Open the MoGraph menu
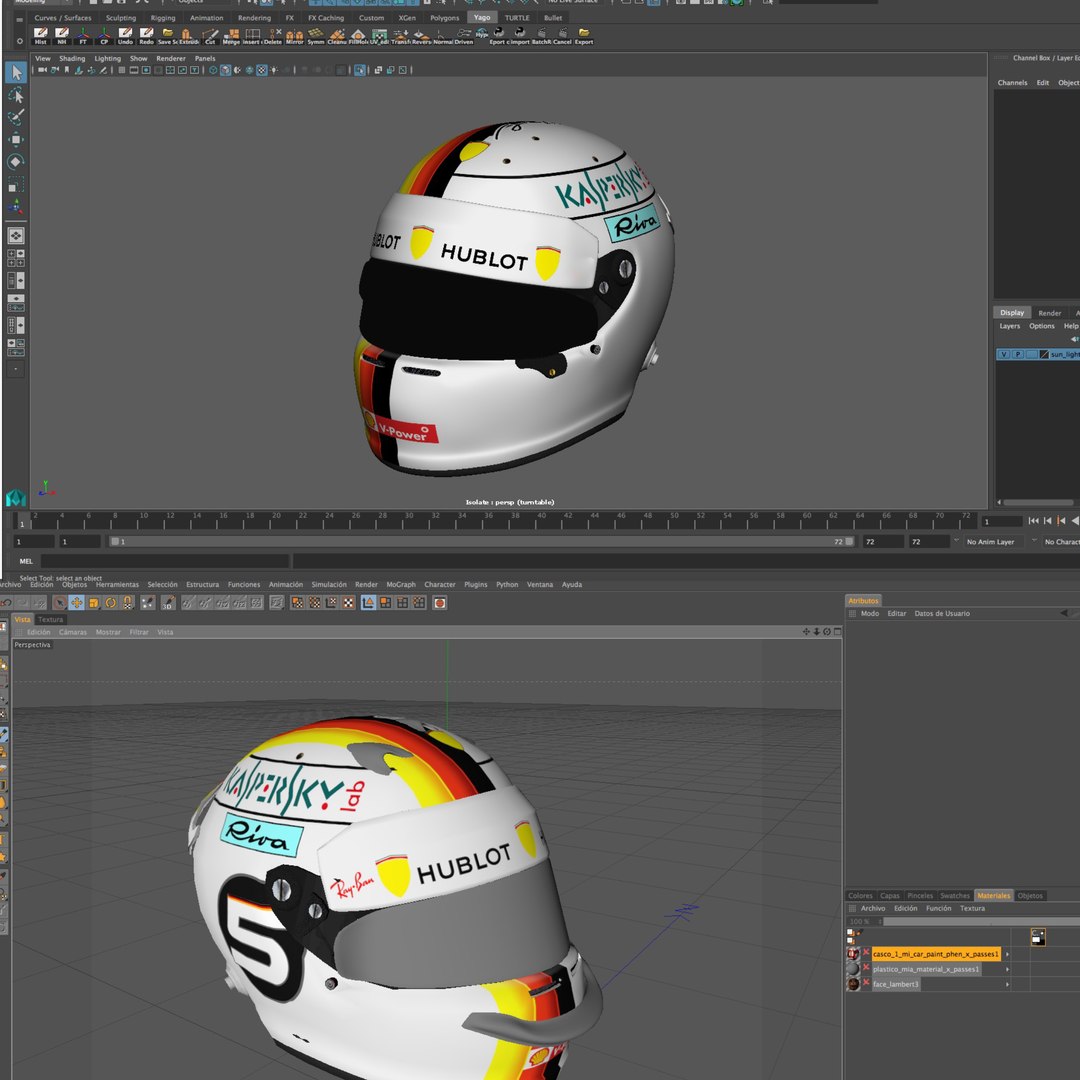The width and height of the screenshot is (1080, 1080). point(401,584)
